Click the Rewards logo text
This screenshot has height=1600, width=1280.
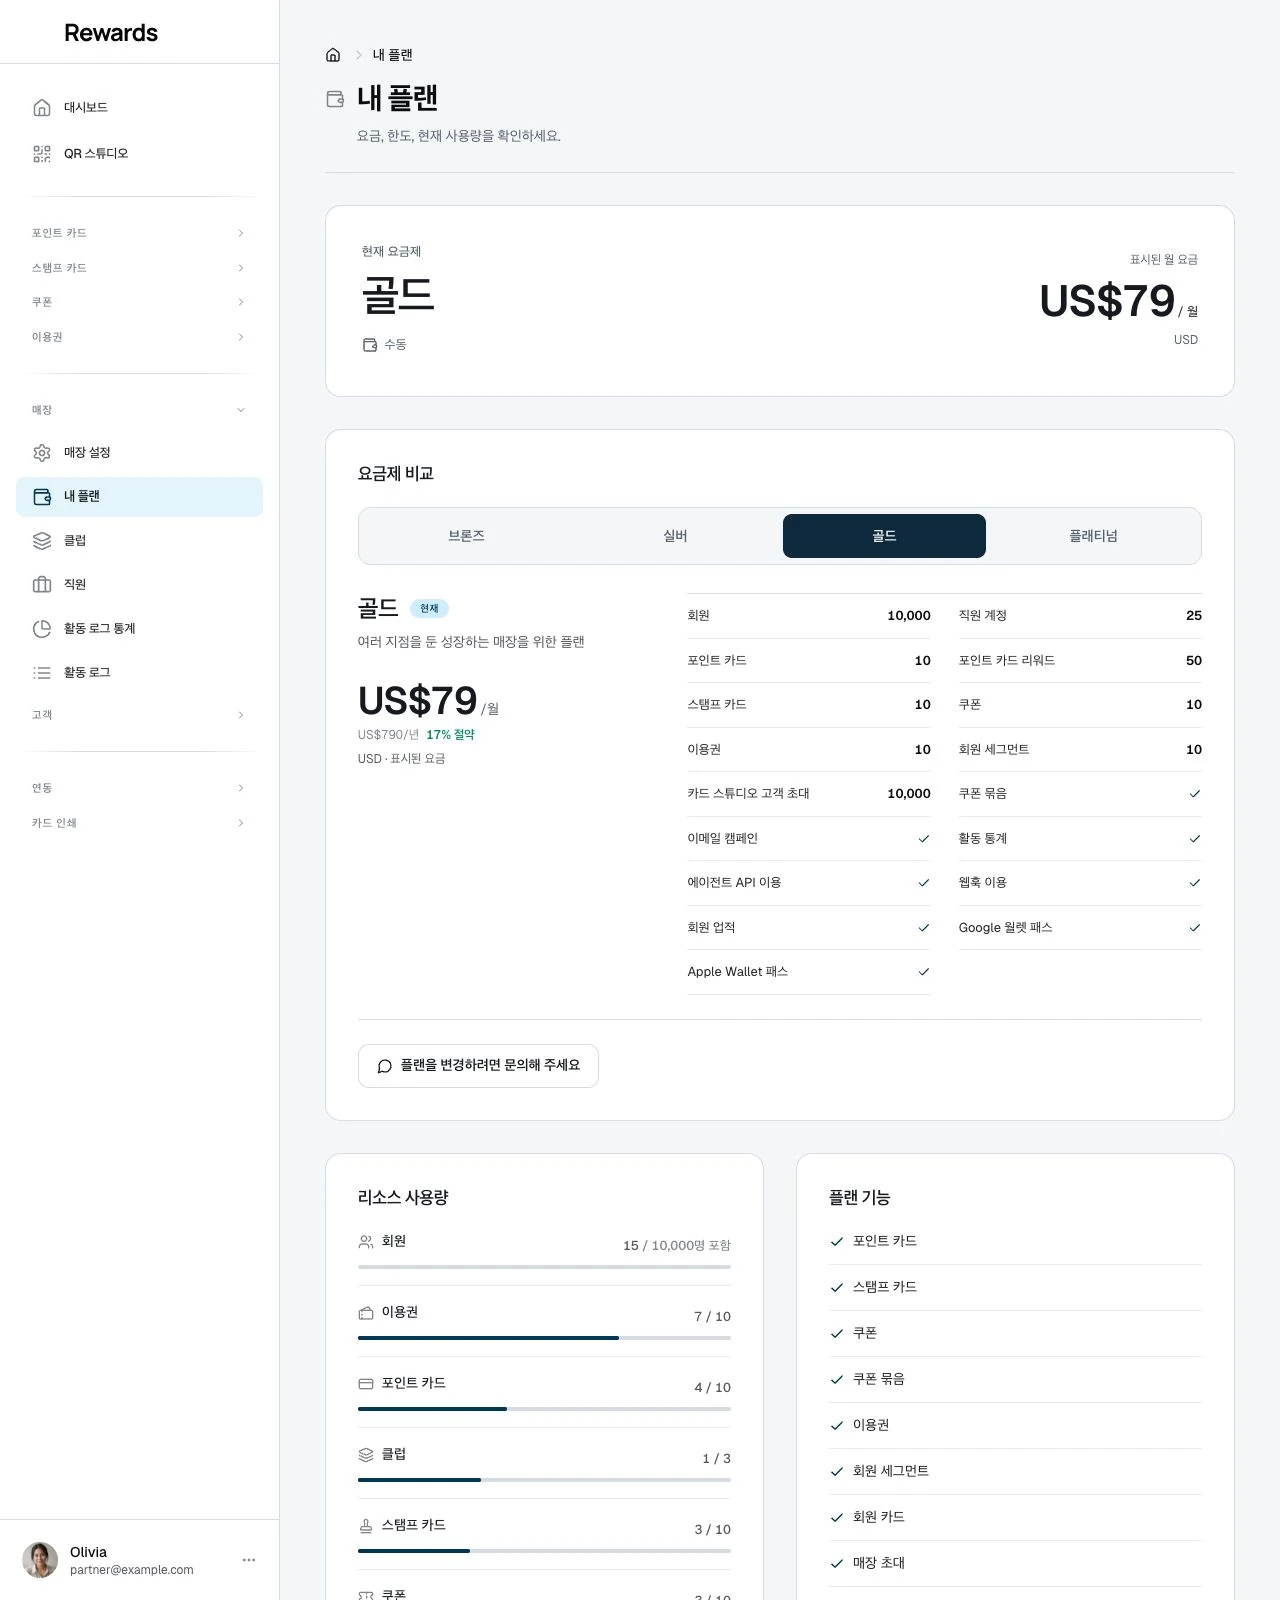[111, 33]
